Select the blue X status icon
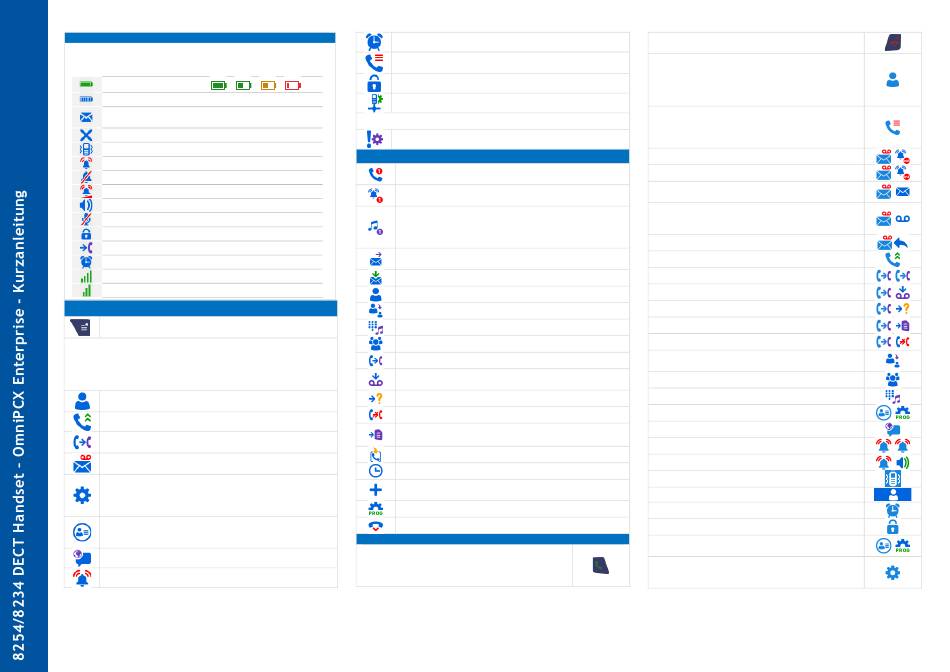Viewport: 950px width, 672px height. pyautogui.click(x=86, y=135)
